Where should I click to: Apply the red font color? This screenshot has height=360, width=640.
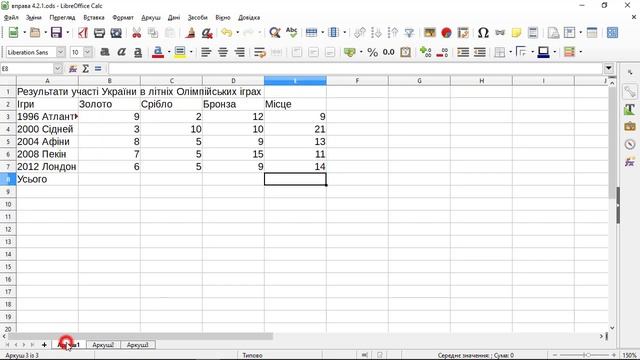click(158, 52)
